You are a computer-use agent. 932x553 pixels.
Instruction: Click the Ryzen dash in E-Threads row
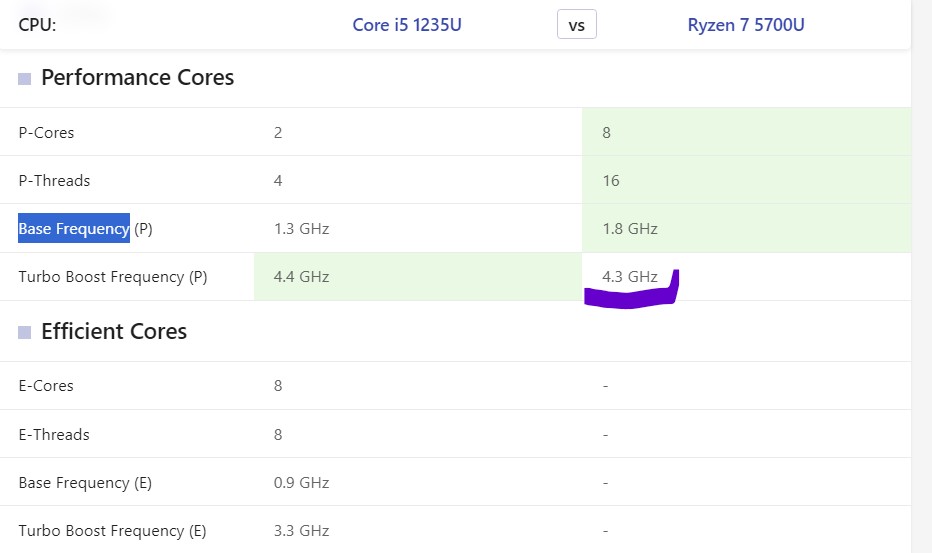click(x=606, y=435)
